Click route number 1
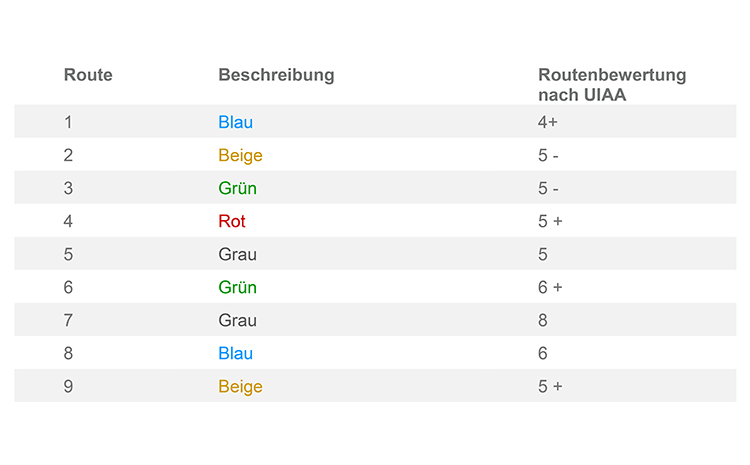Screen dimensions: 750x465 point(68,122)
